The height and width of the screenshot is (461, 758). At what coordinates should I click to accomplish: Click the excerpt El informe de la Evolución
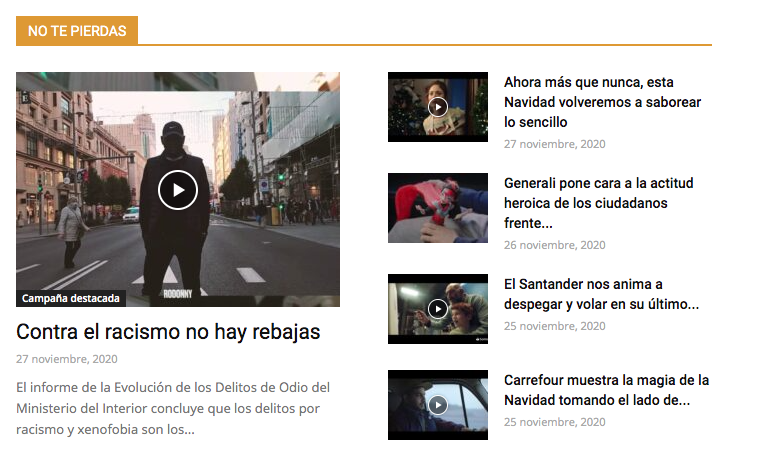coord(173,408)
